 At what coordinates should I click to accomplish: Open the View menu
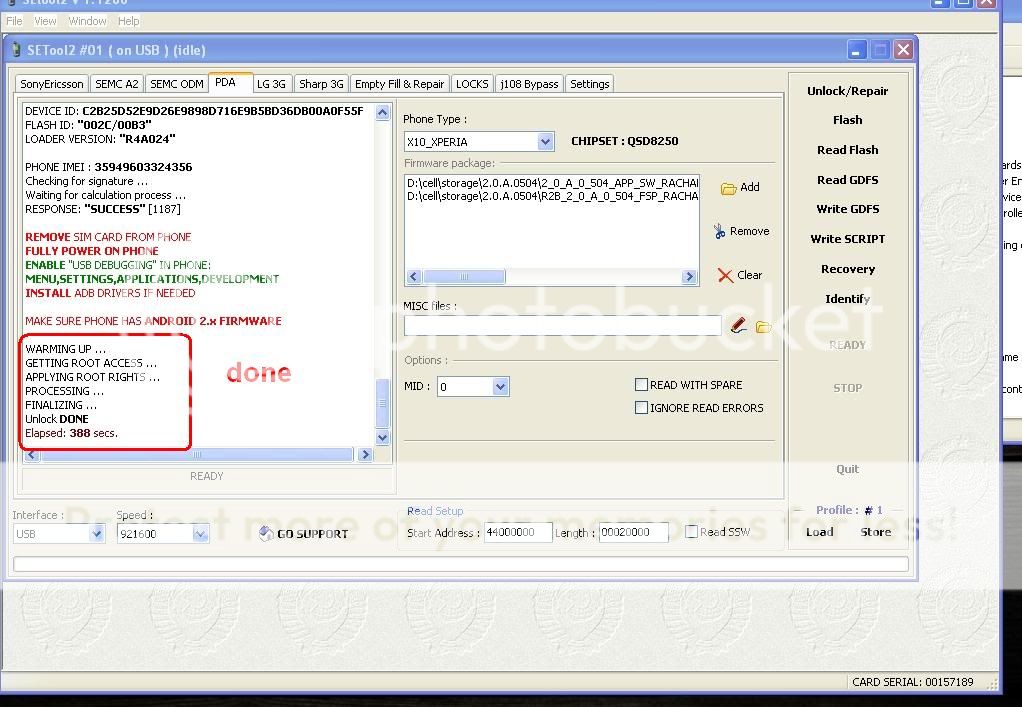pyautogui.click(x=45, y=22)
